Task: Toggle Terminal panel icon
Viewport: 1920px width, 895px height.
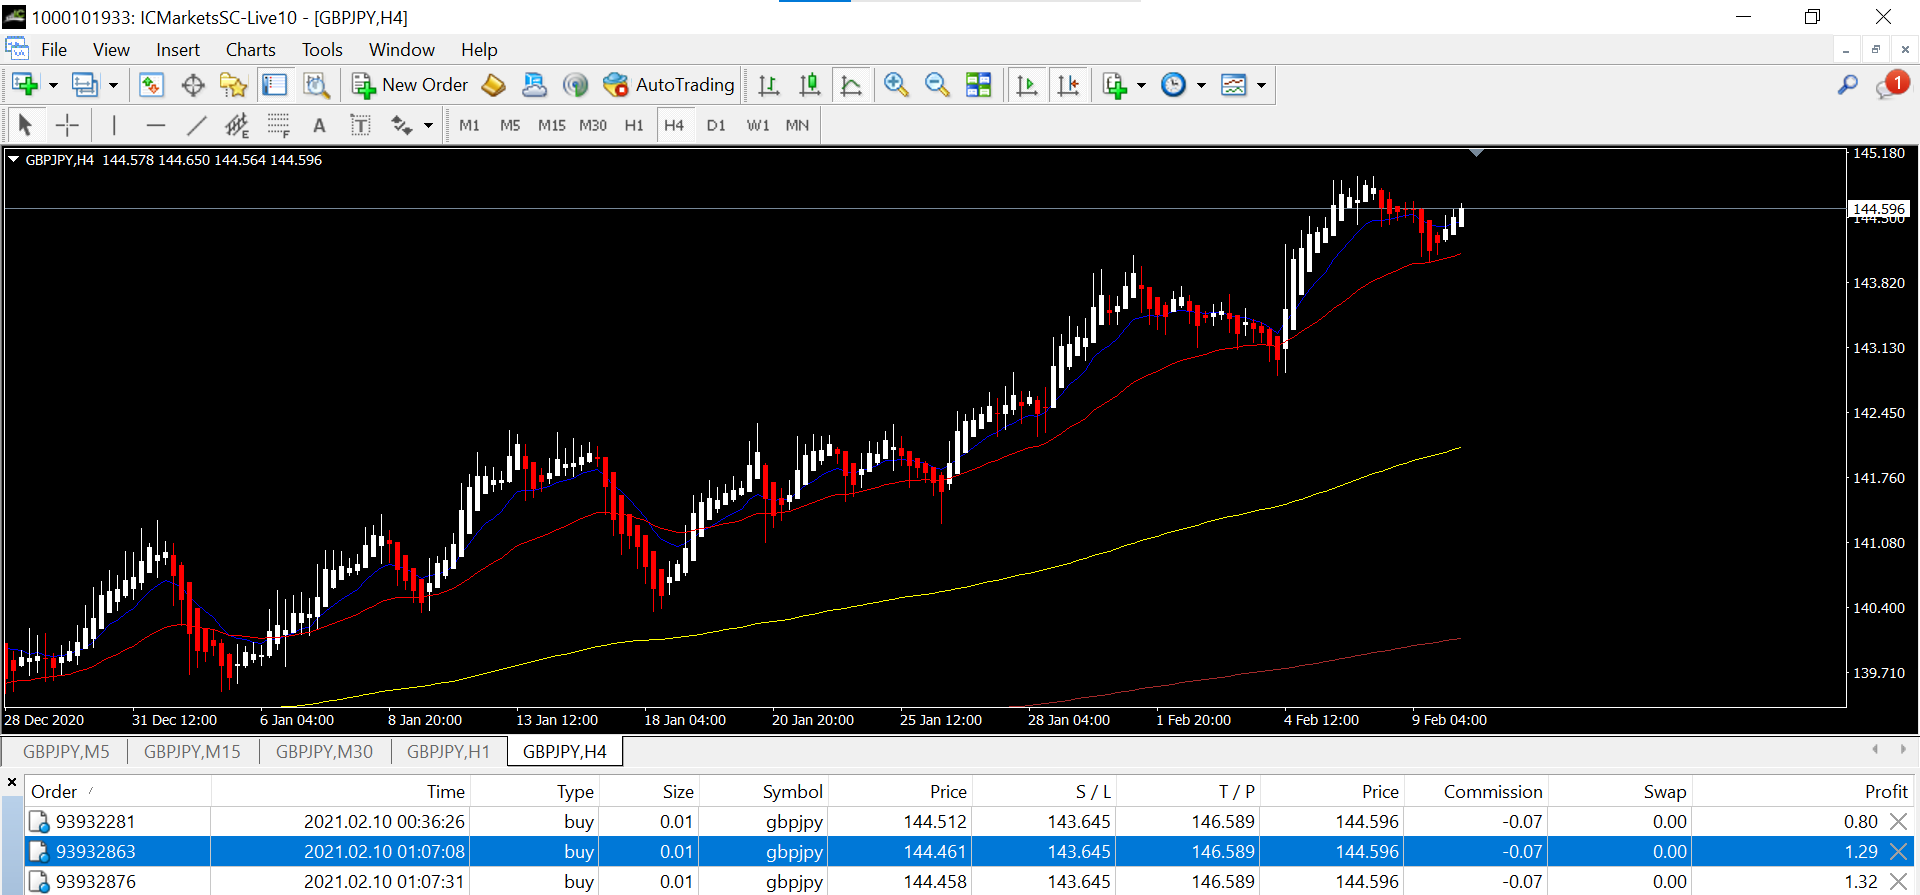Action: pyautogui.click(x=274, y=85)
